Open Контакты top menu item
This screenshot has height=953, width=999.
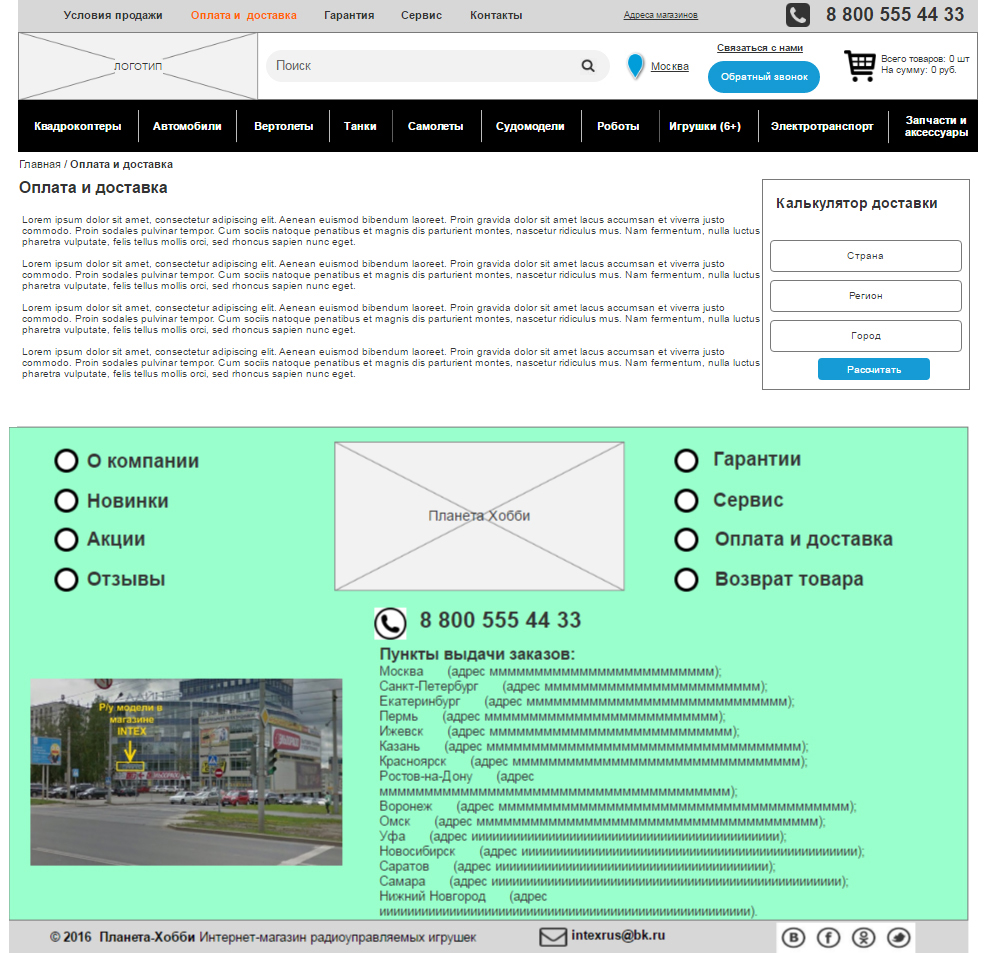496,15
